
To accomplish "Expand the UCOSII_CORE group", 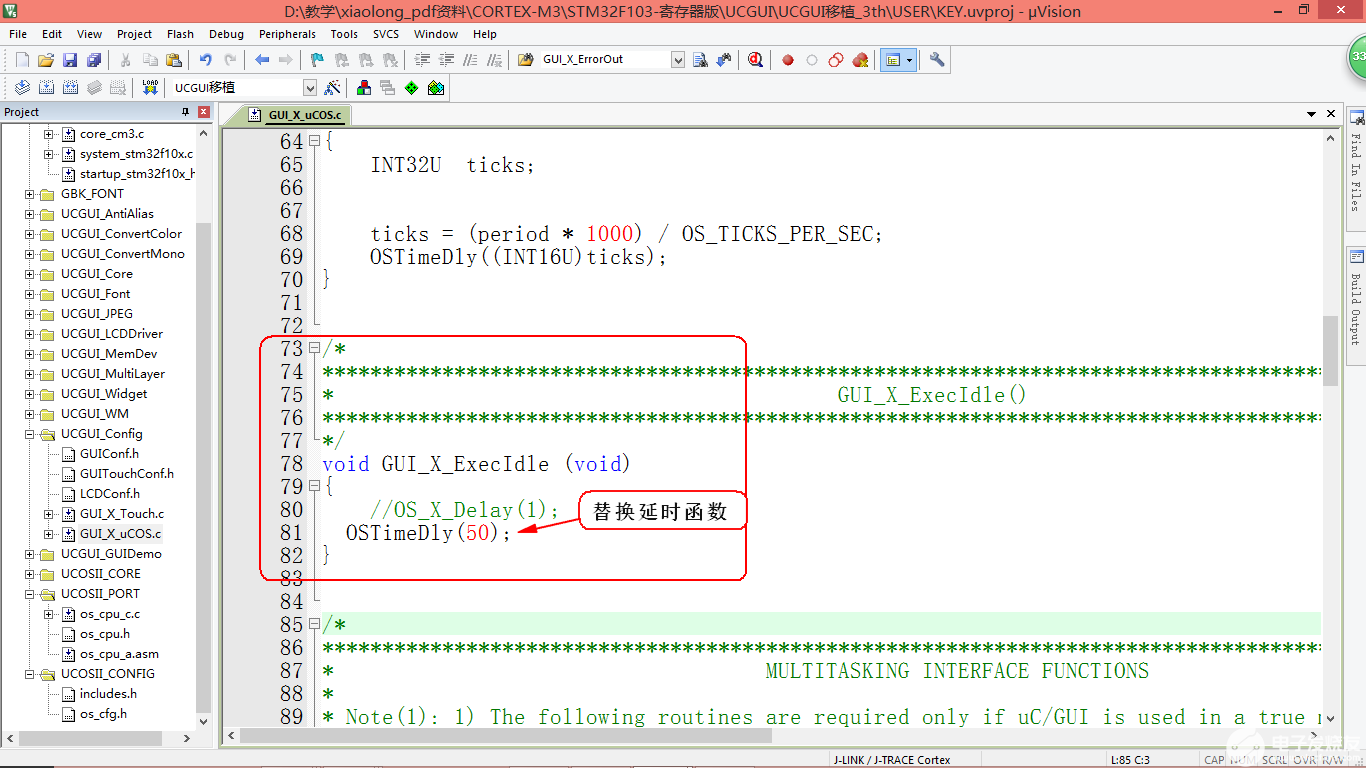I will (x=30, y=574).
